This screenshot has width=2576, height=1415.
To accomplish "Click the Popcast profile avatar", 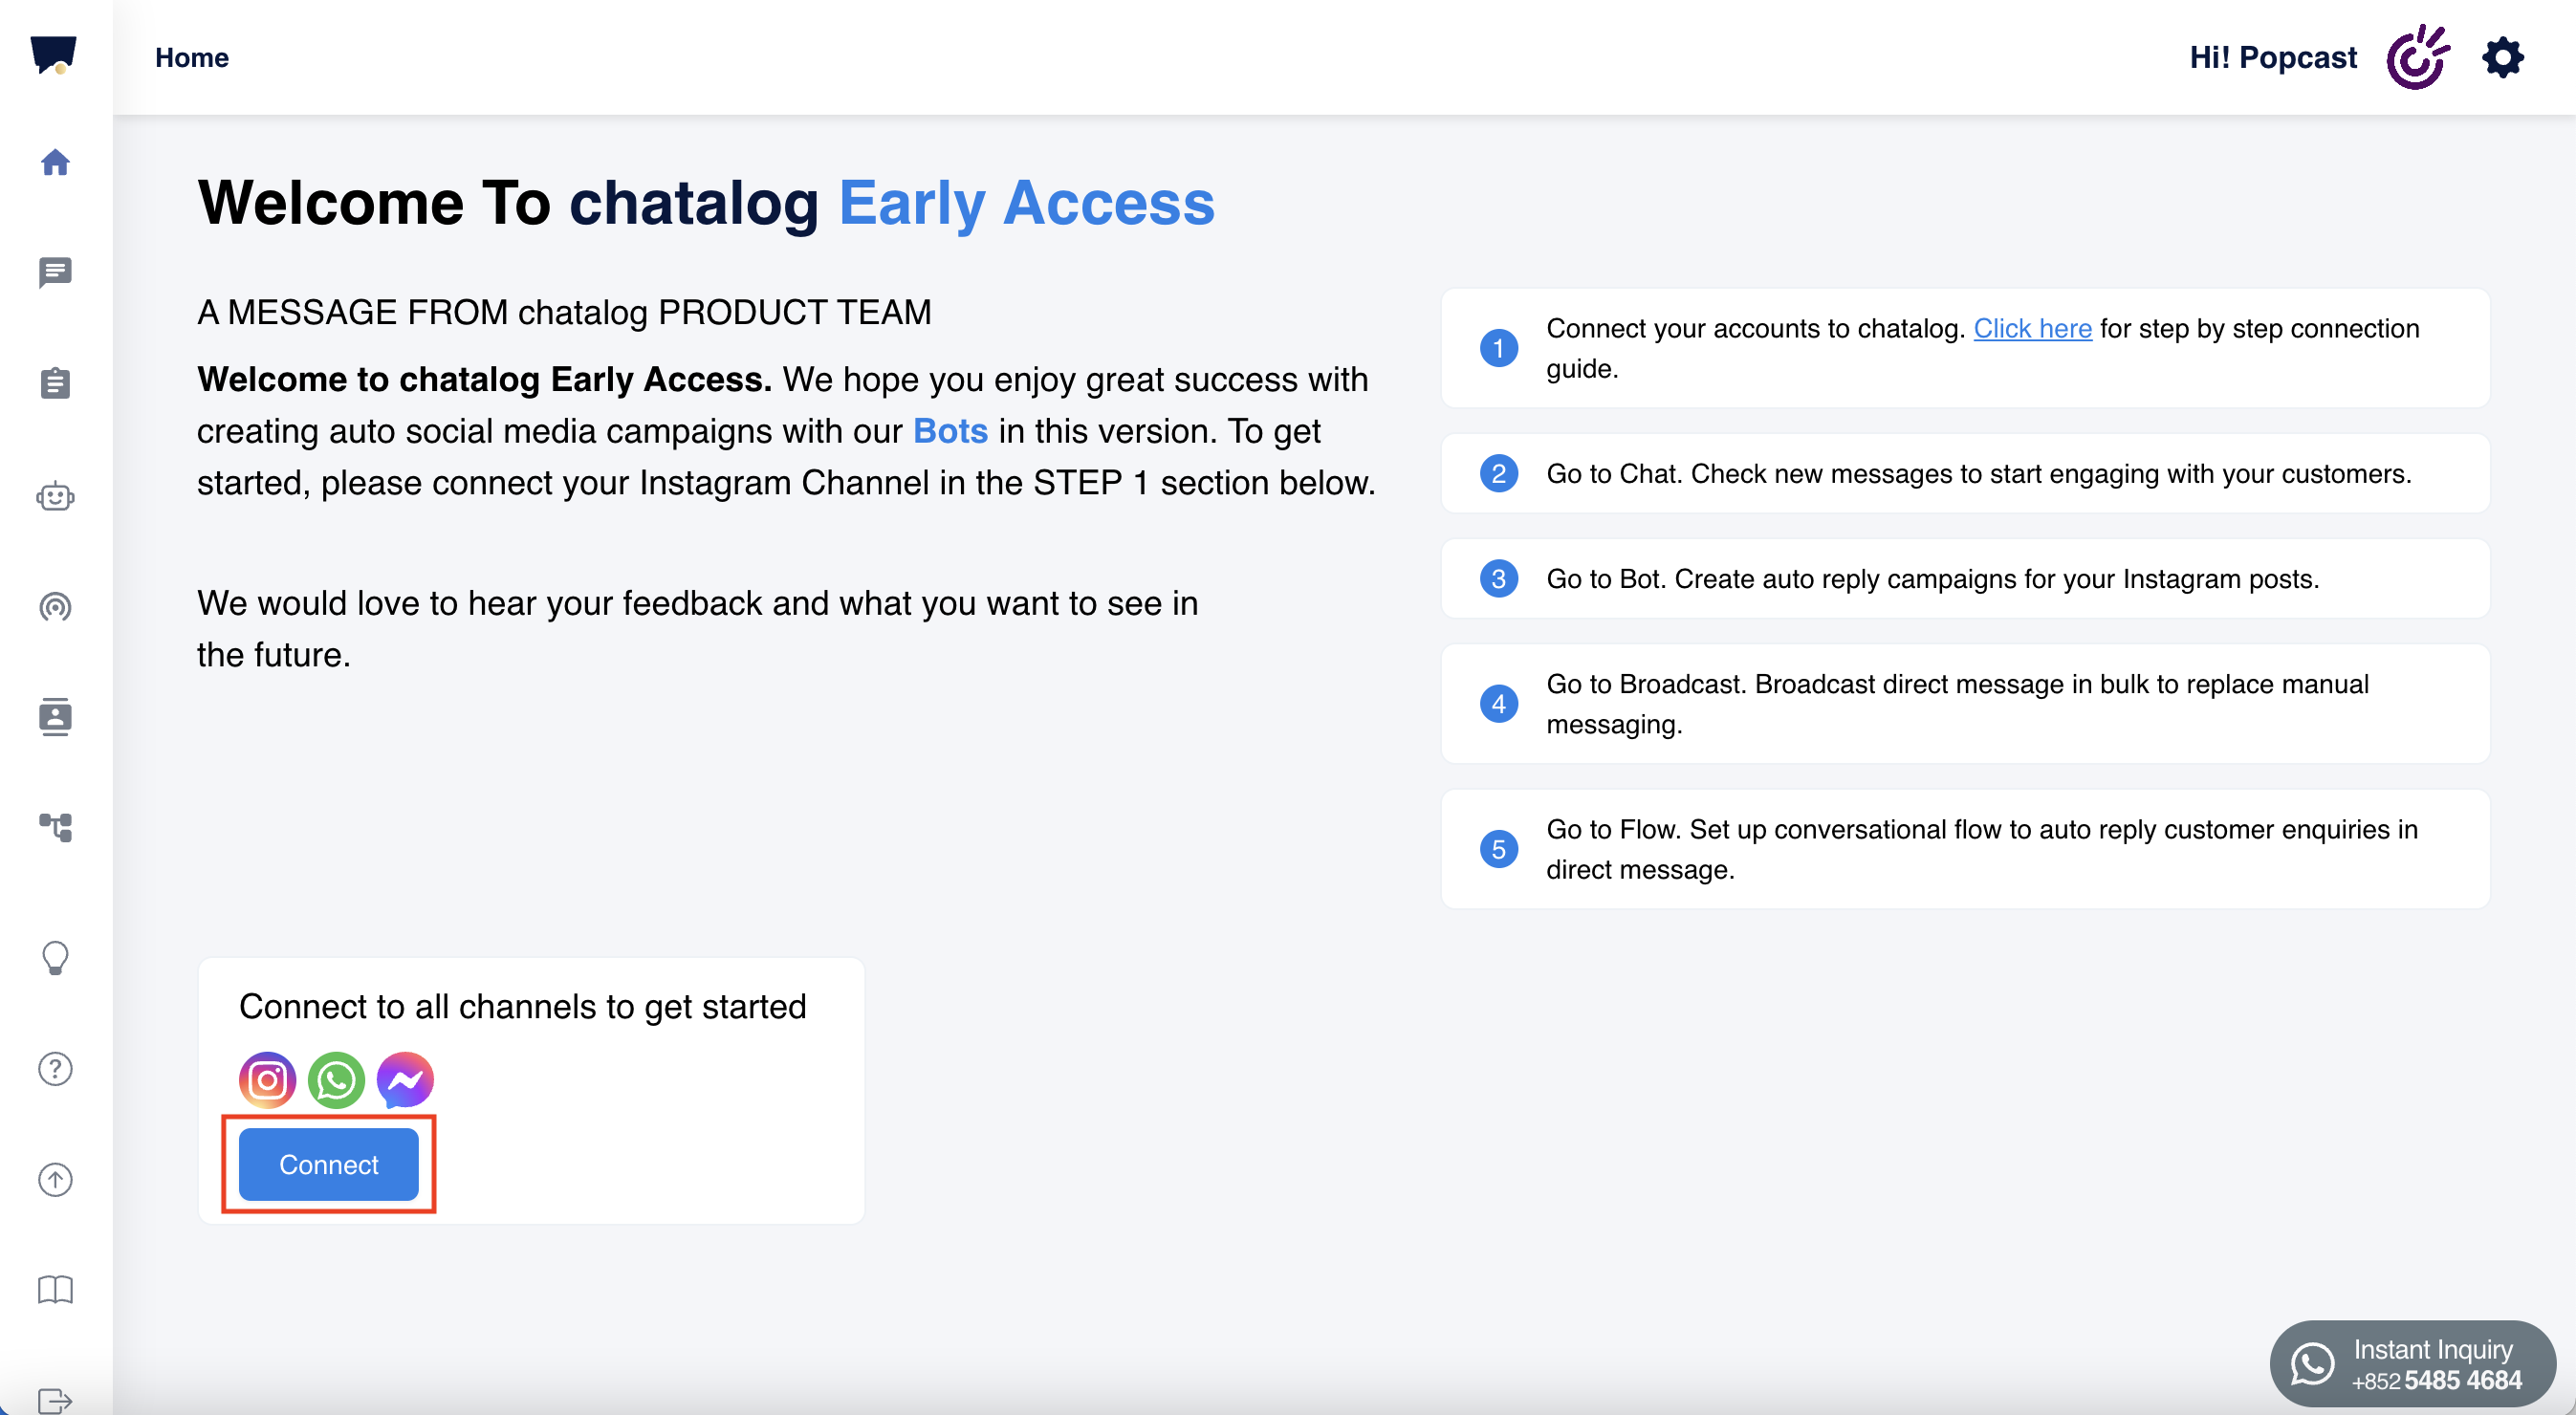I will coord(2417,58).
